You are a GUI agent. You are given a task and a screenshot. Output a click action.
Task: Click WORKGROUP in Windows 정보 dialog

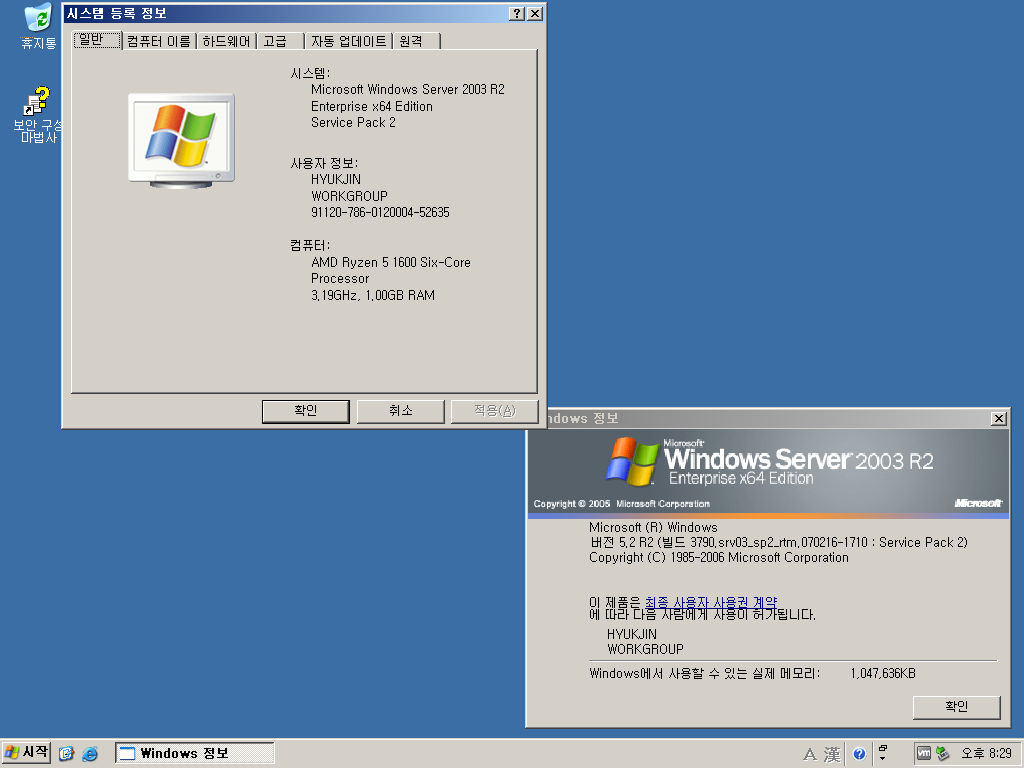645,649
